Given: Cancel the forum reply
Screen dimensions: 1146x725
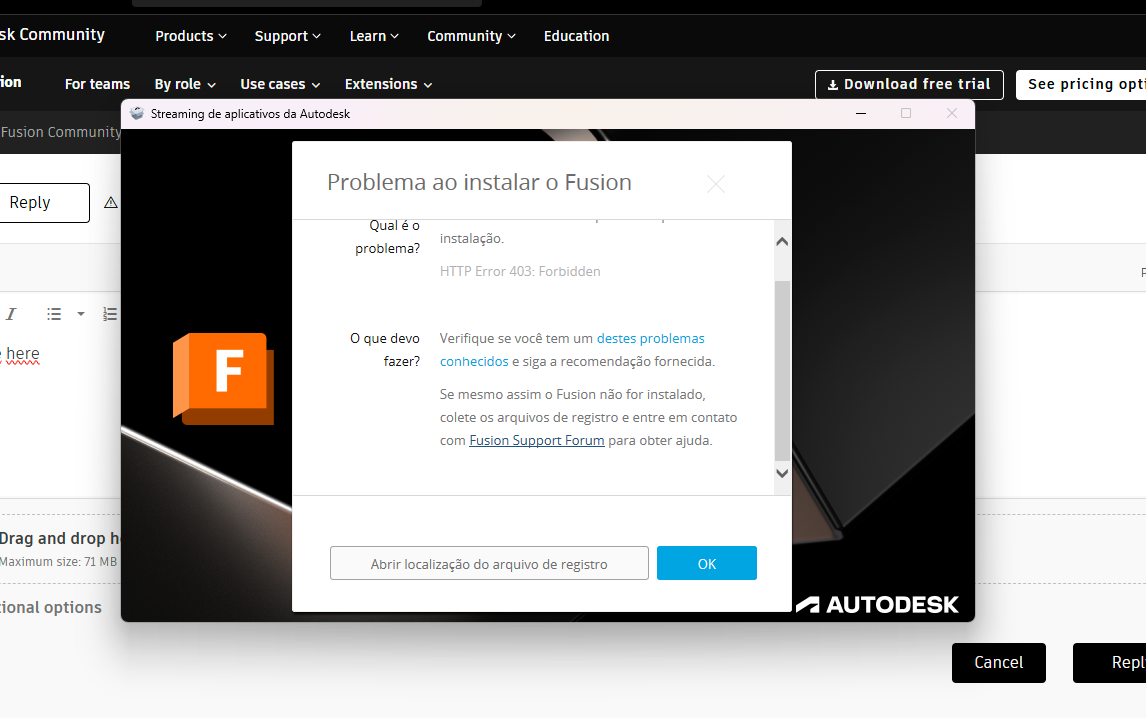Looking at the screenshot, I should 998,662.
